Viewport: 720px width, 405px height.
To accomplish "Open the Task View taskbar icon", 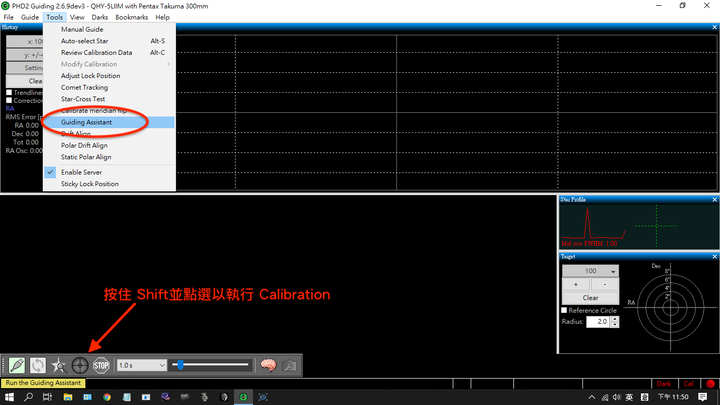I will 48,397.
